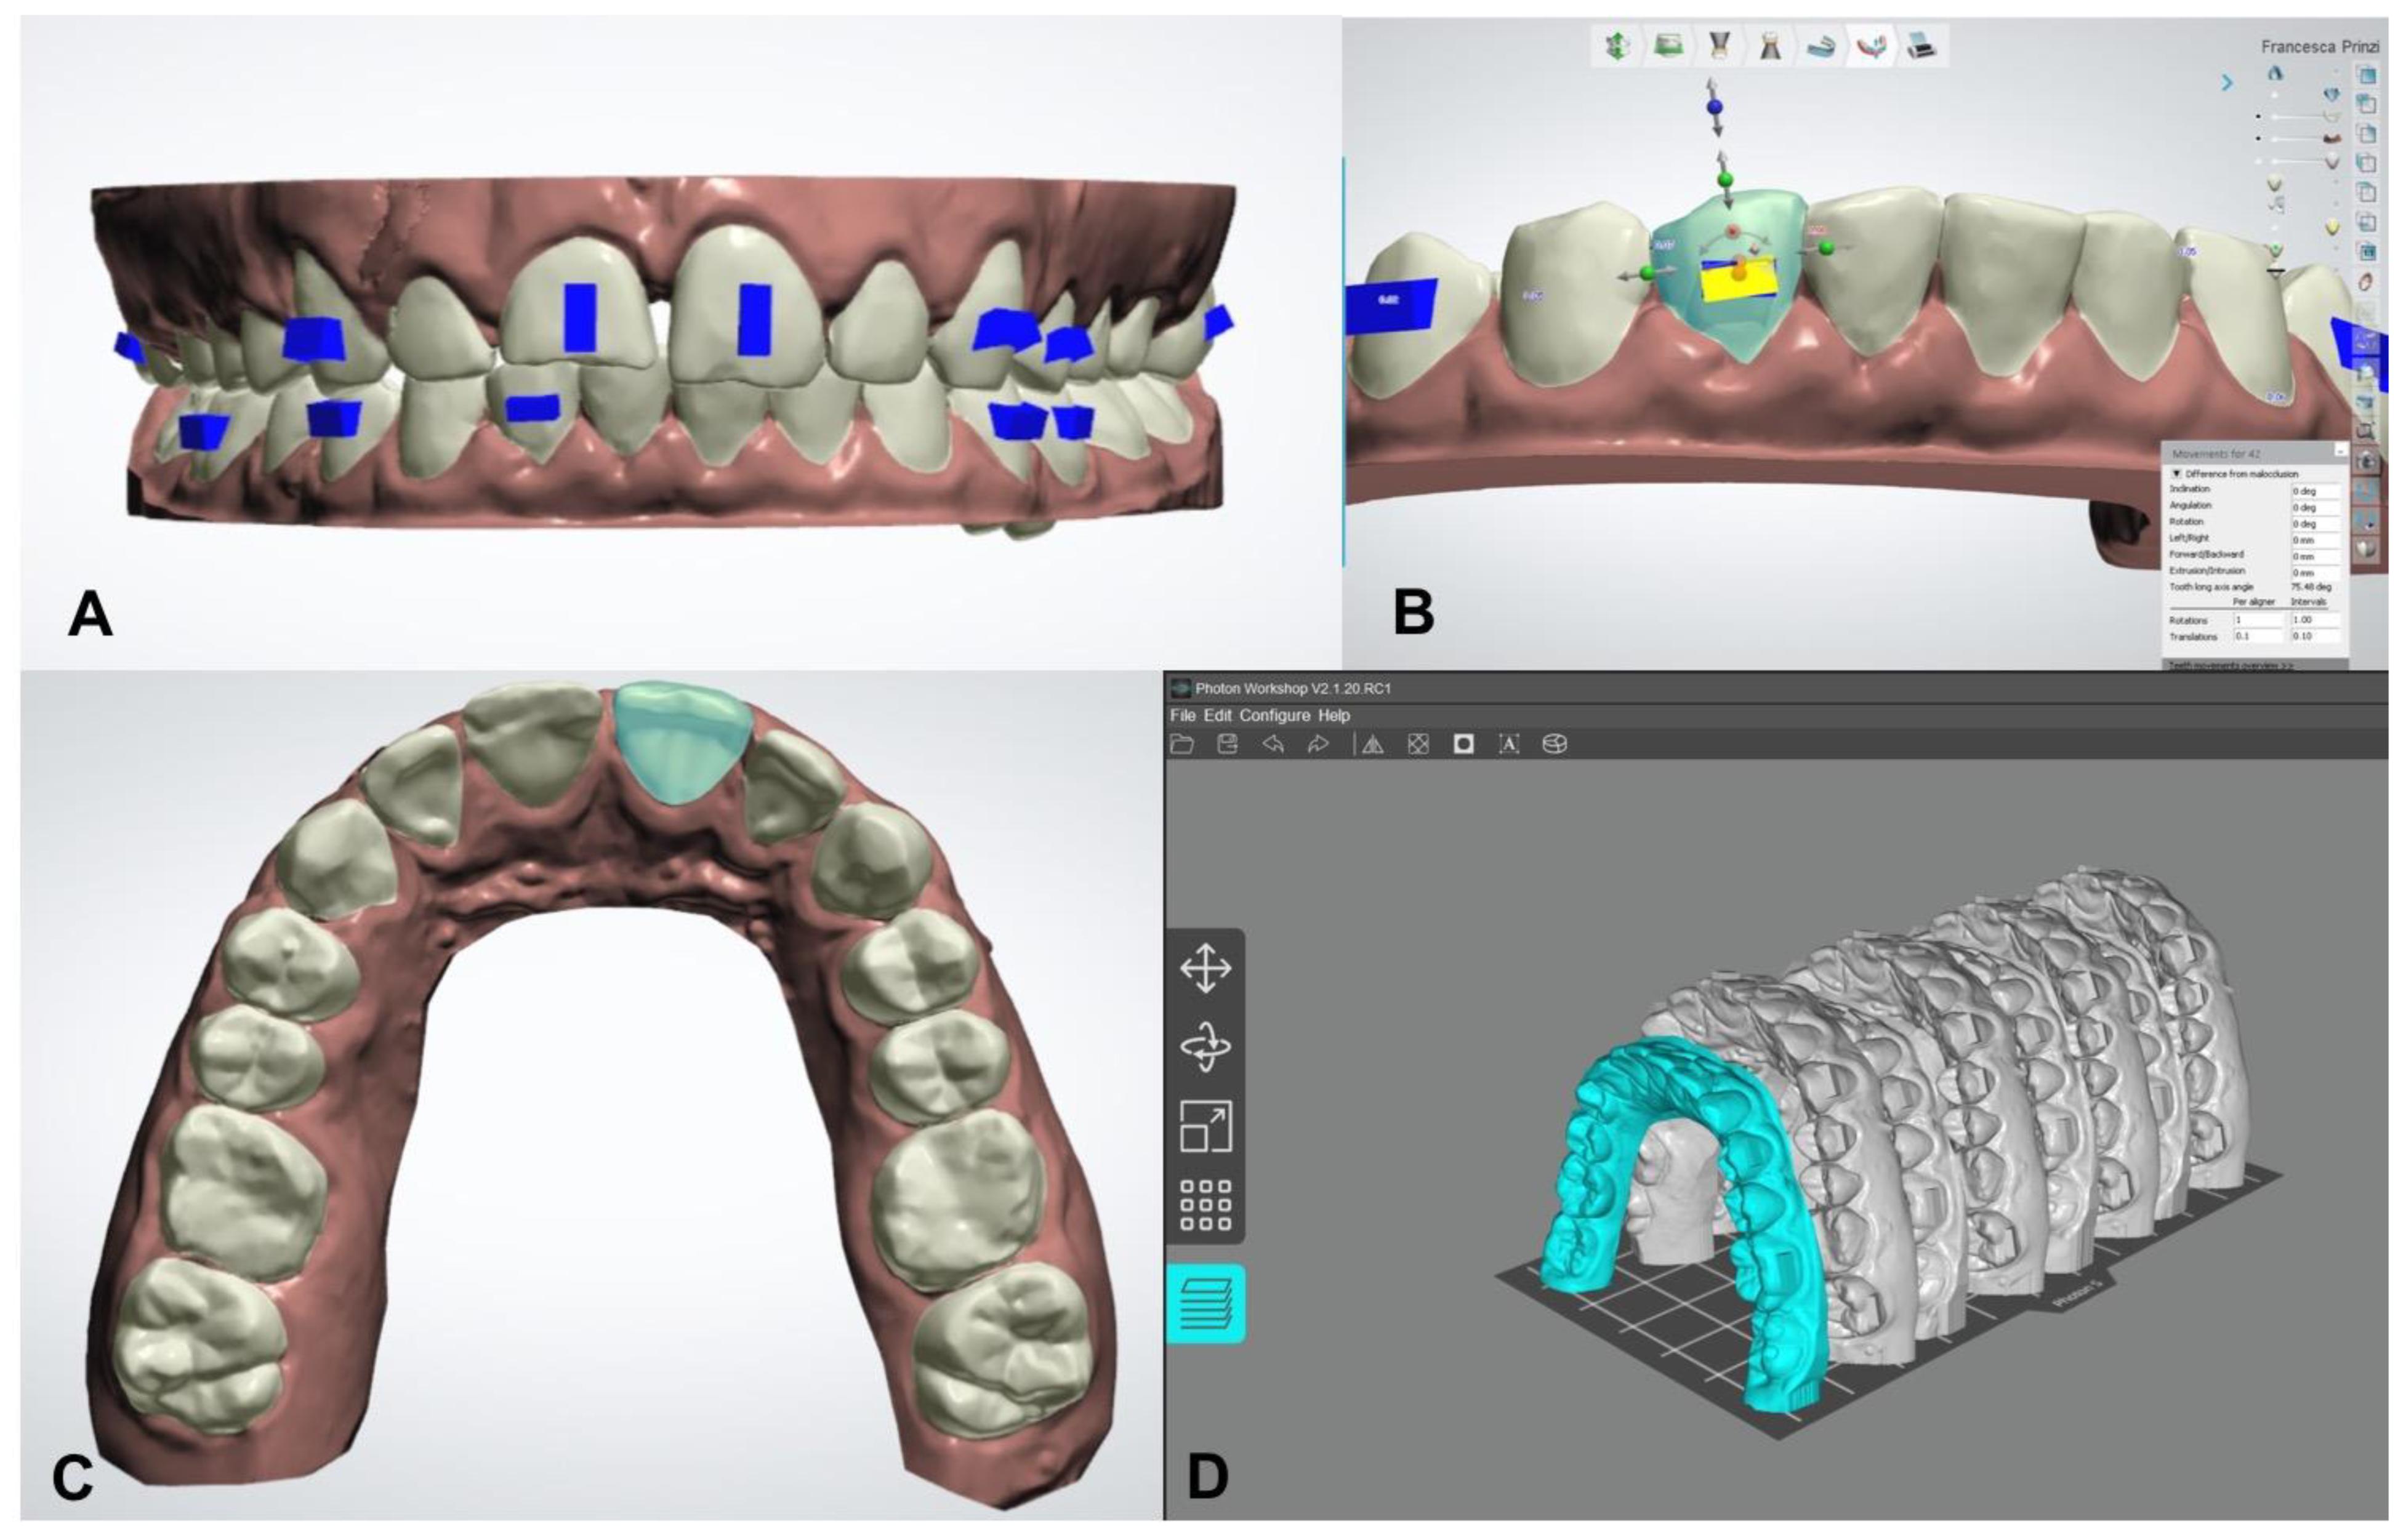Click the text 'A' tool icon

pos(1509,744)
